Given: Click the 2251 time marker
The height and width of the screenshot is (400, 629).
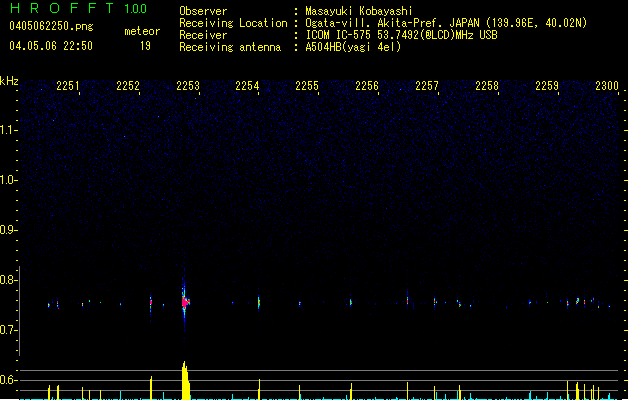Looking at the screenshot, I should (68, 87).
